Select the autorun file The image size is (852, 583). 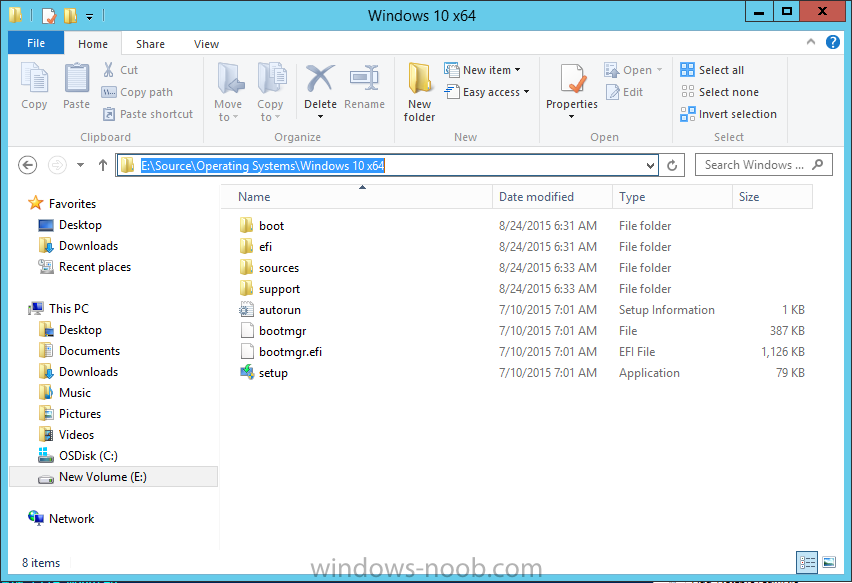[280, 310]
